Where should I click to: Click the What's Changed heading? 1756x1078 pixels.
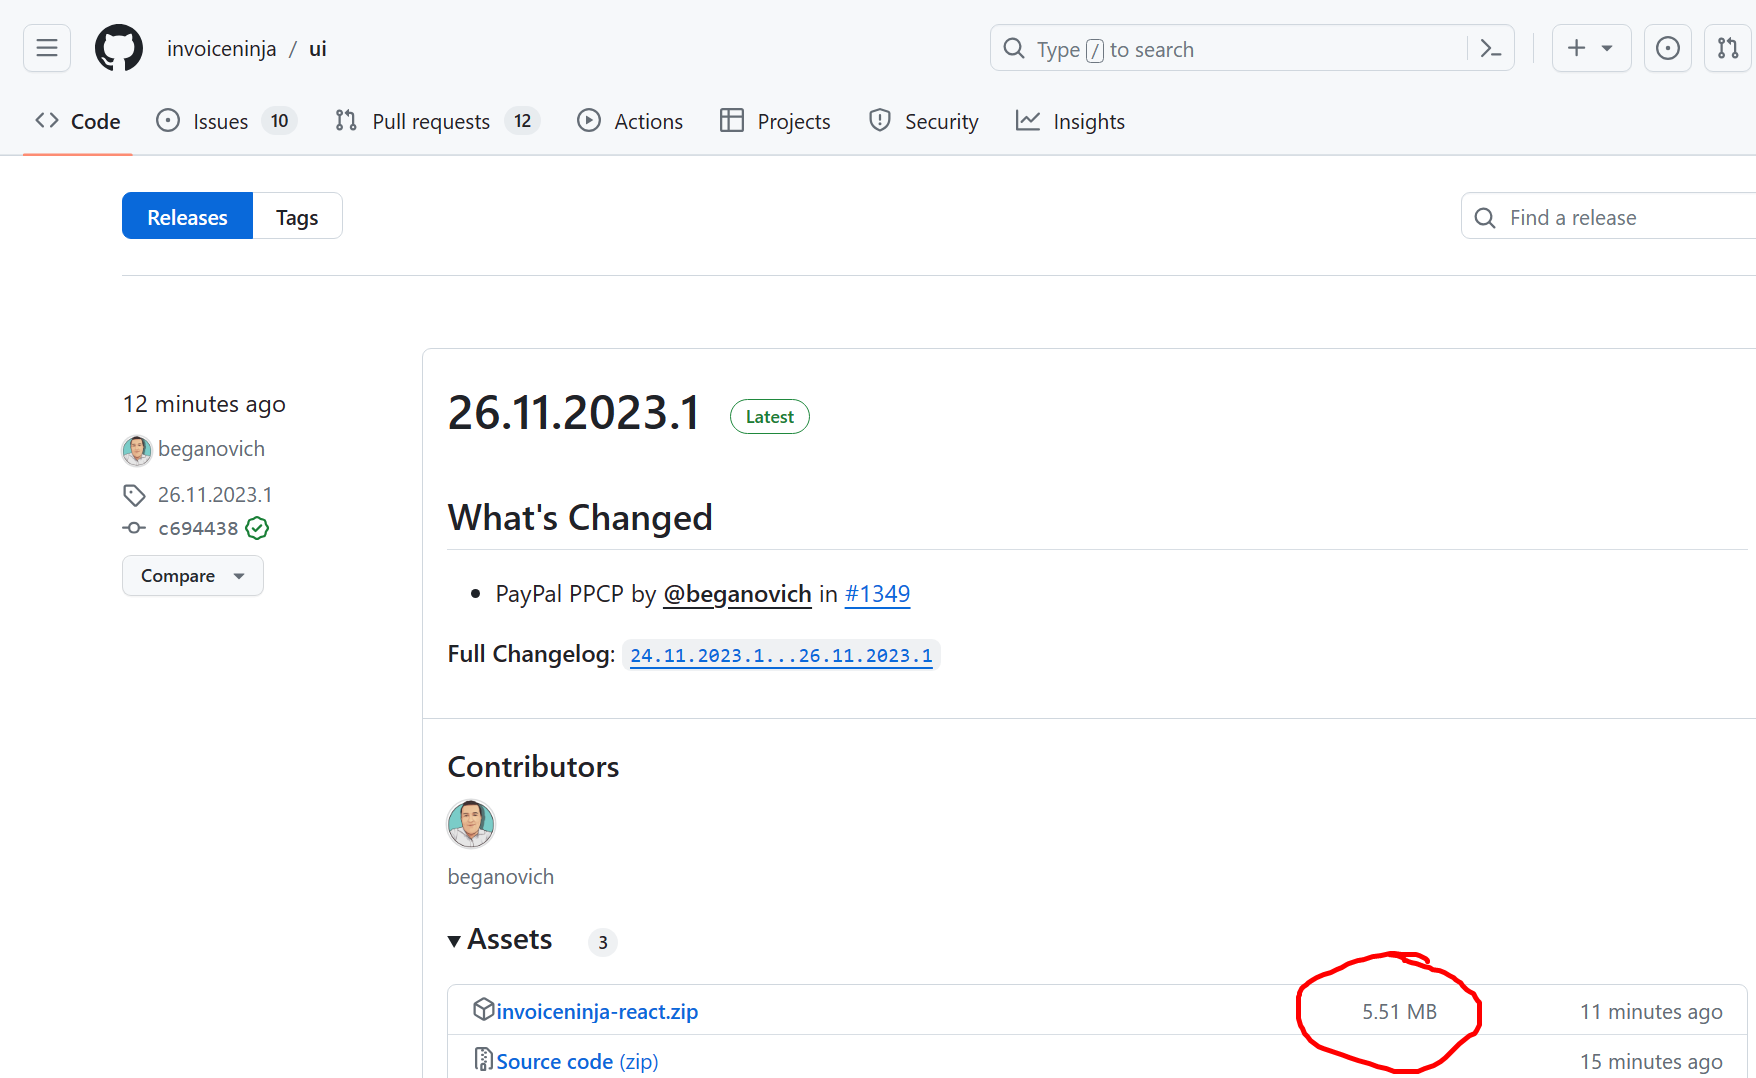580,518
